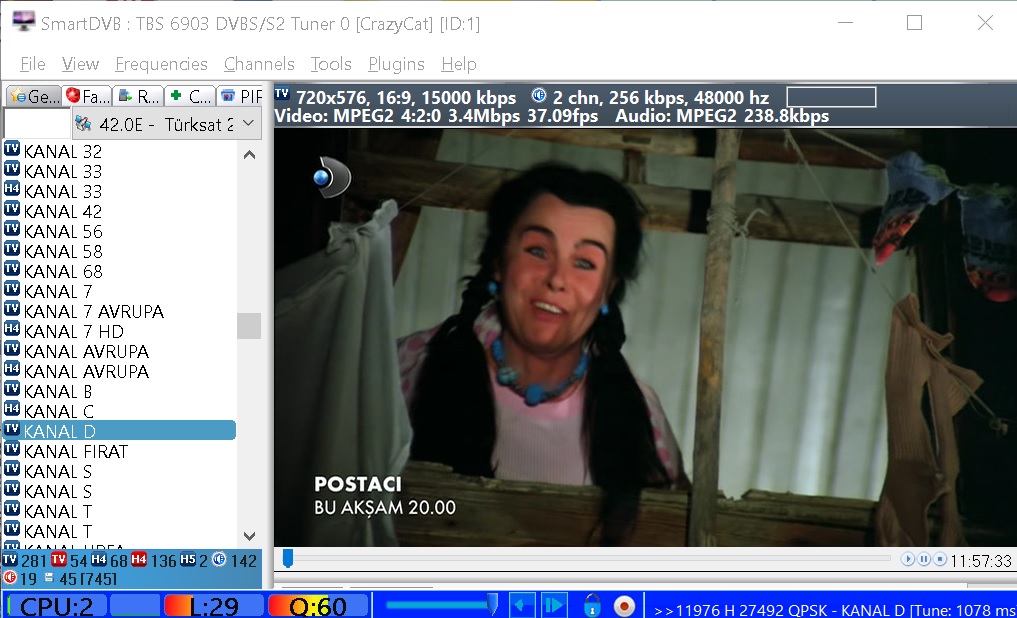Toggle the padlock icon in the bottom toolbar
1017x618 pixels.
(x=592, y=606)
